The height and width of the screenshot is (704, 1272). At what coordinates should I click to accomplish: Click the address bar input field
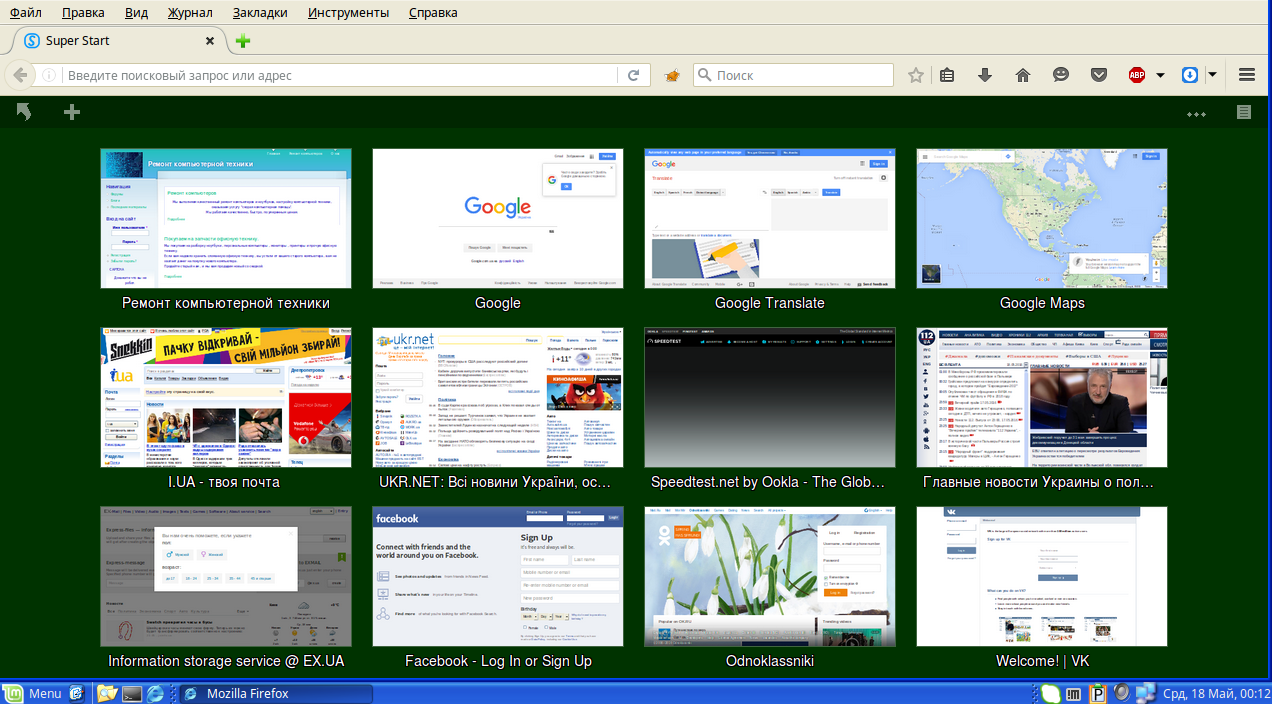340,75
